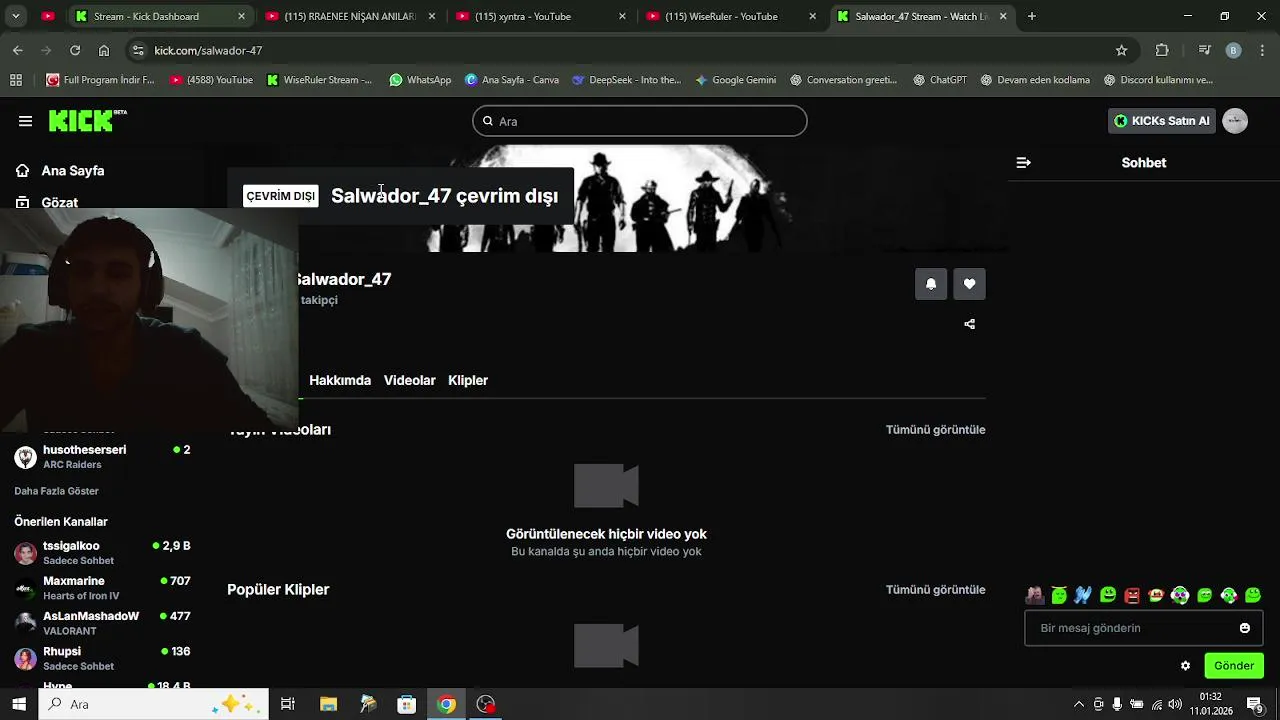
Task: Collapse the Sohbet chat panel
Action: tap(1023, 162)
